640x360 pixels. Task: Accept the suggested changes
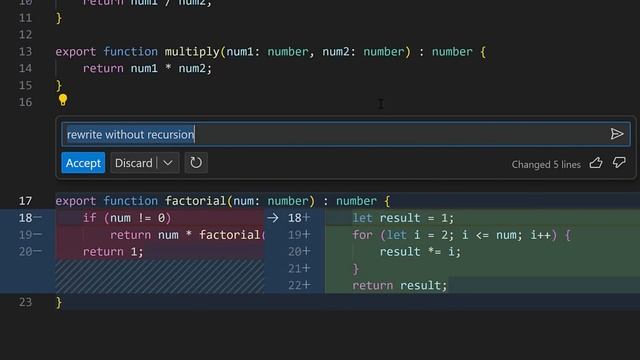(83, 163)
